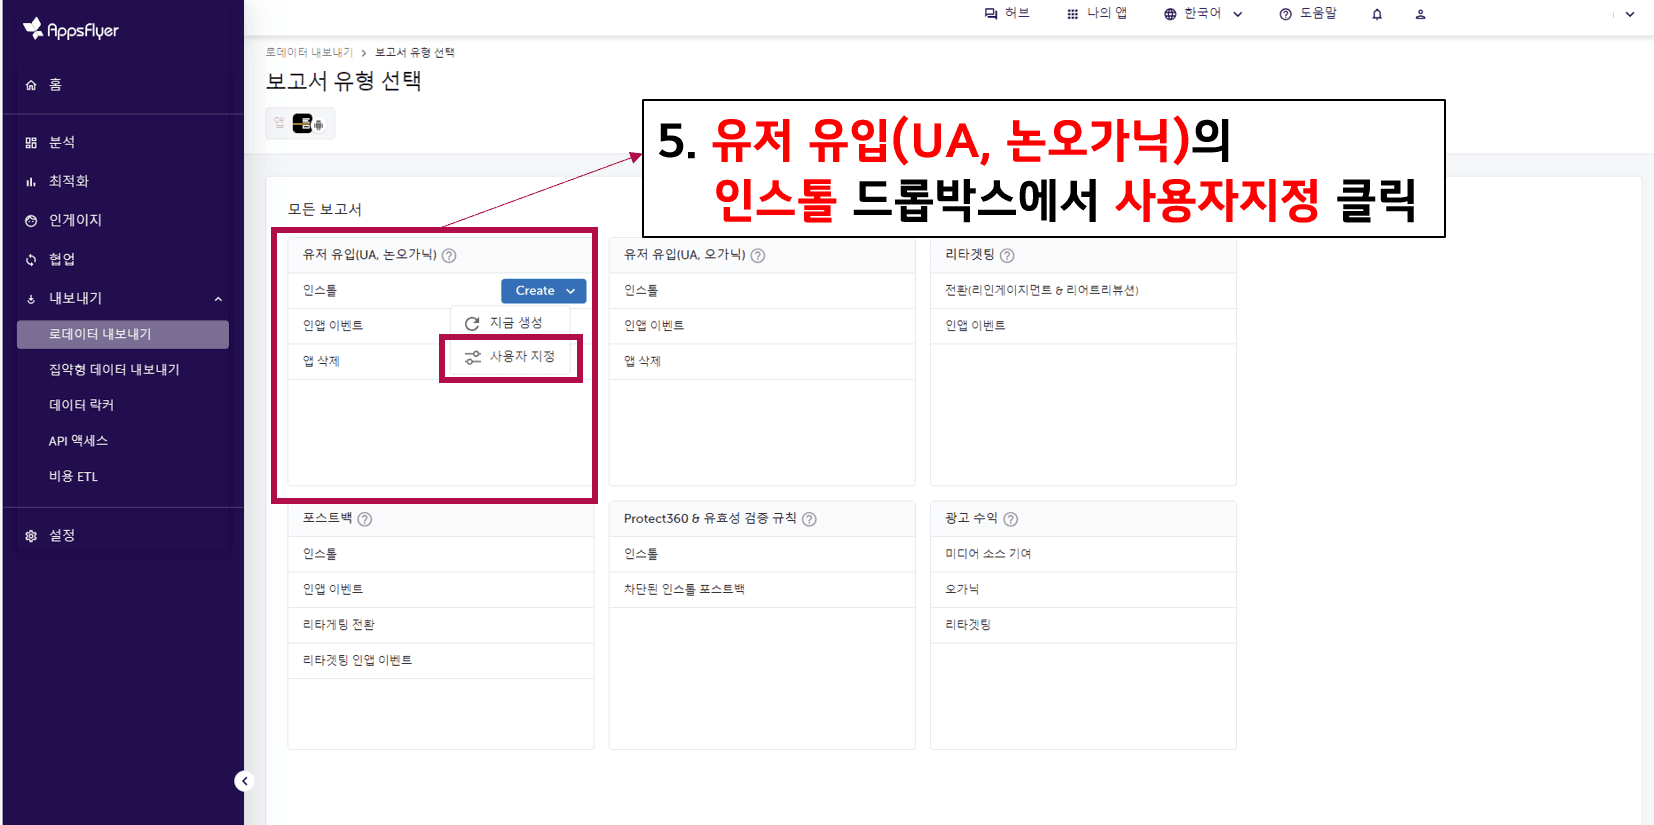Click the globe language icon

point(1170,14)
